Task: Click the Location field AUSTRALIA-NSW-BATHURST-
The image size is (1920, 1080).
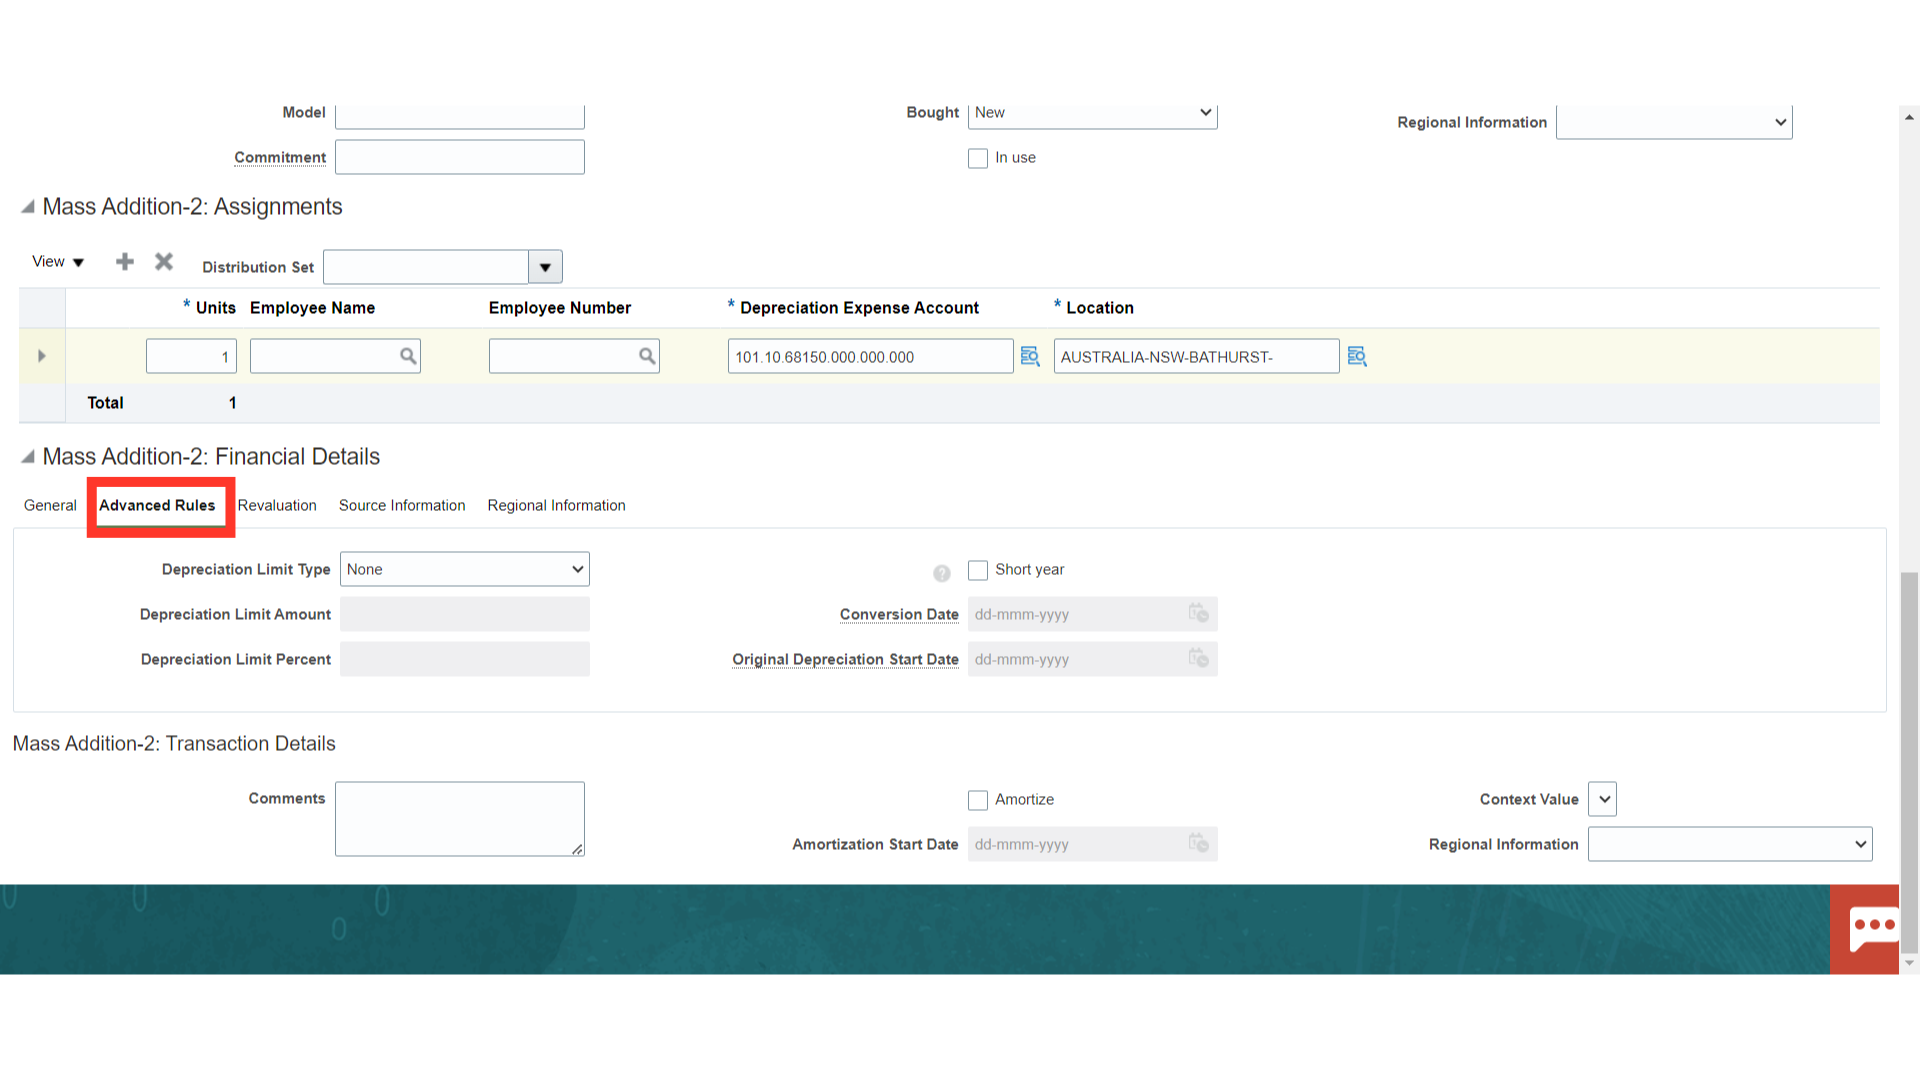Action: (1197, 356)
